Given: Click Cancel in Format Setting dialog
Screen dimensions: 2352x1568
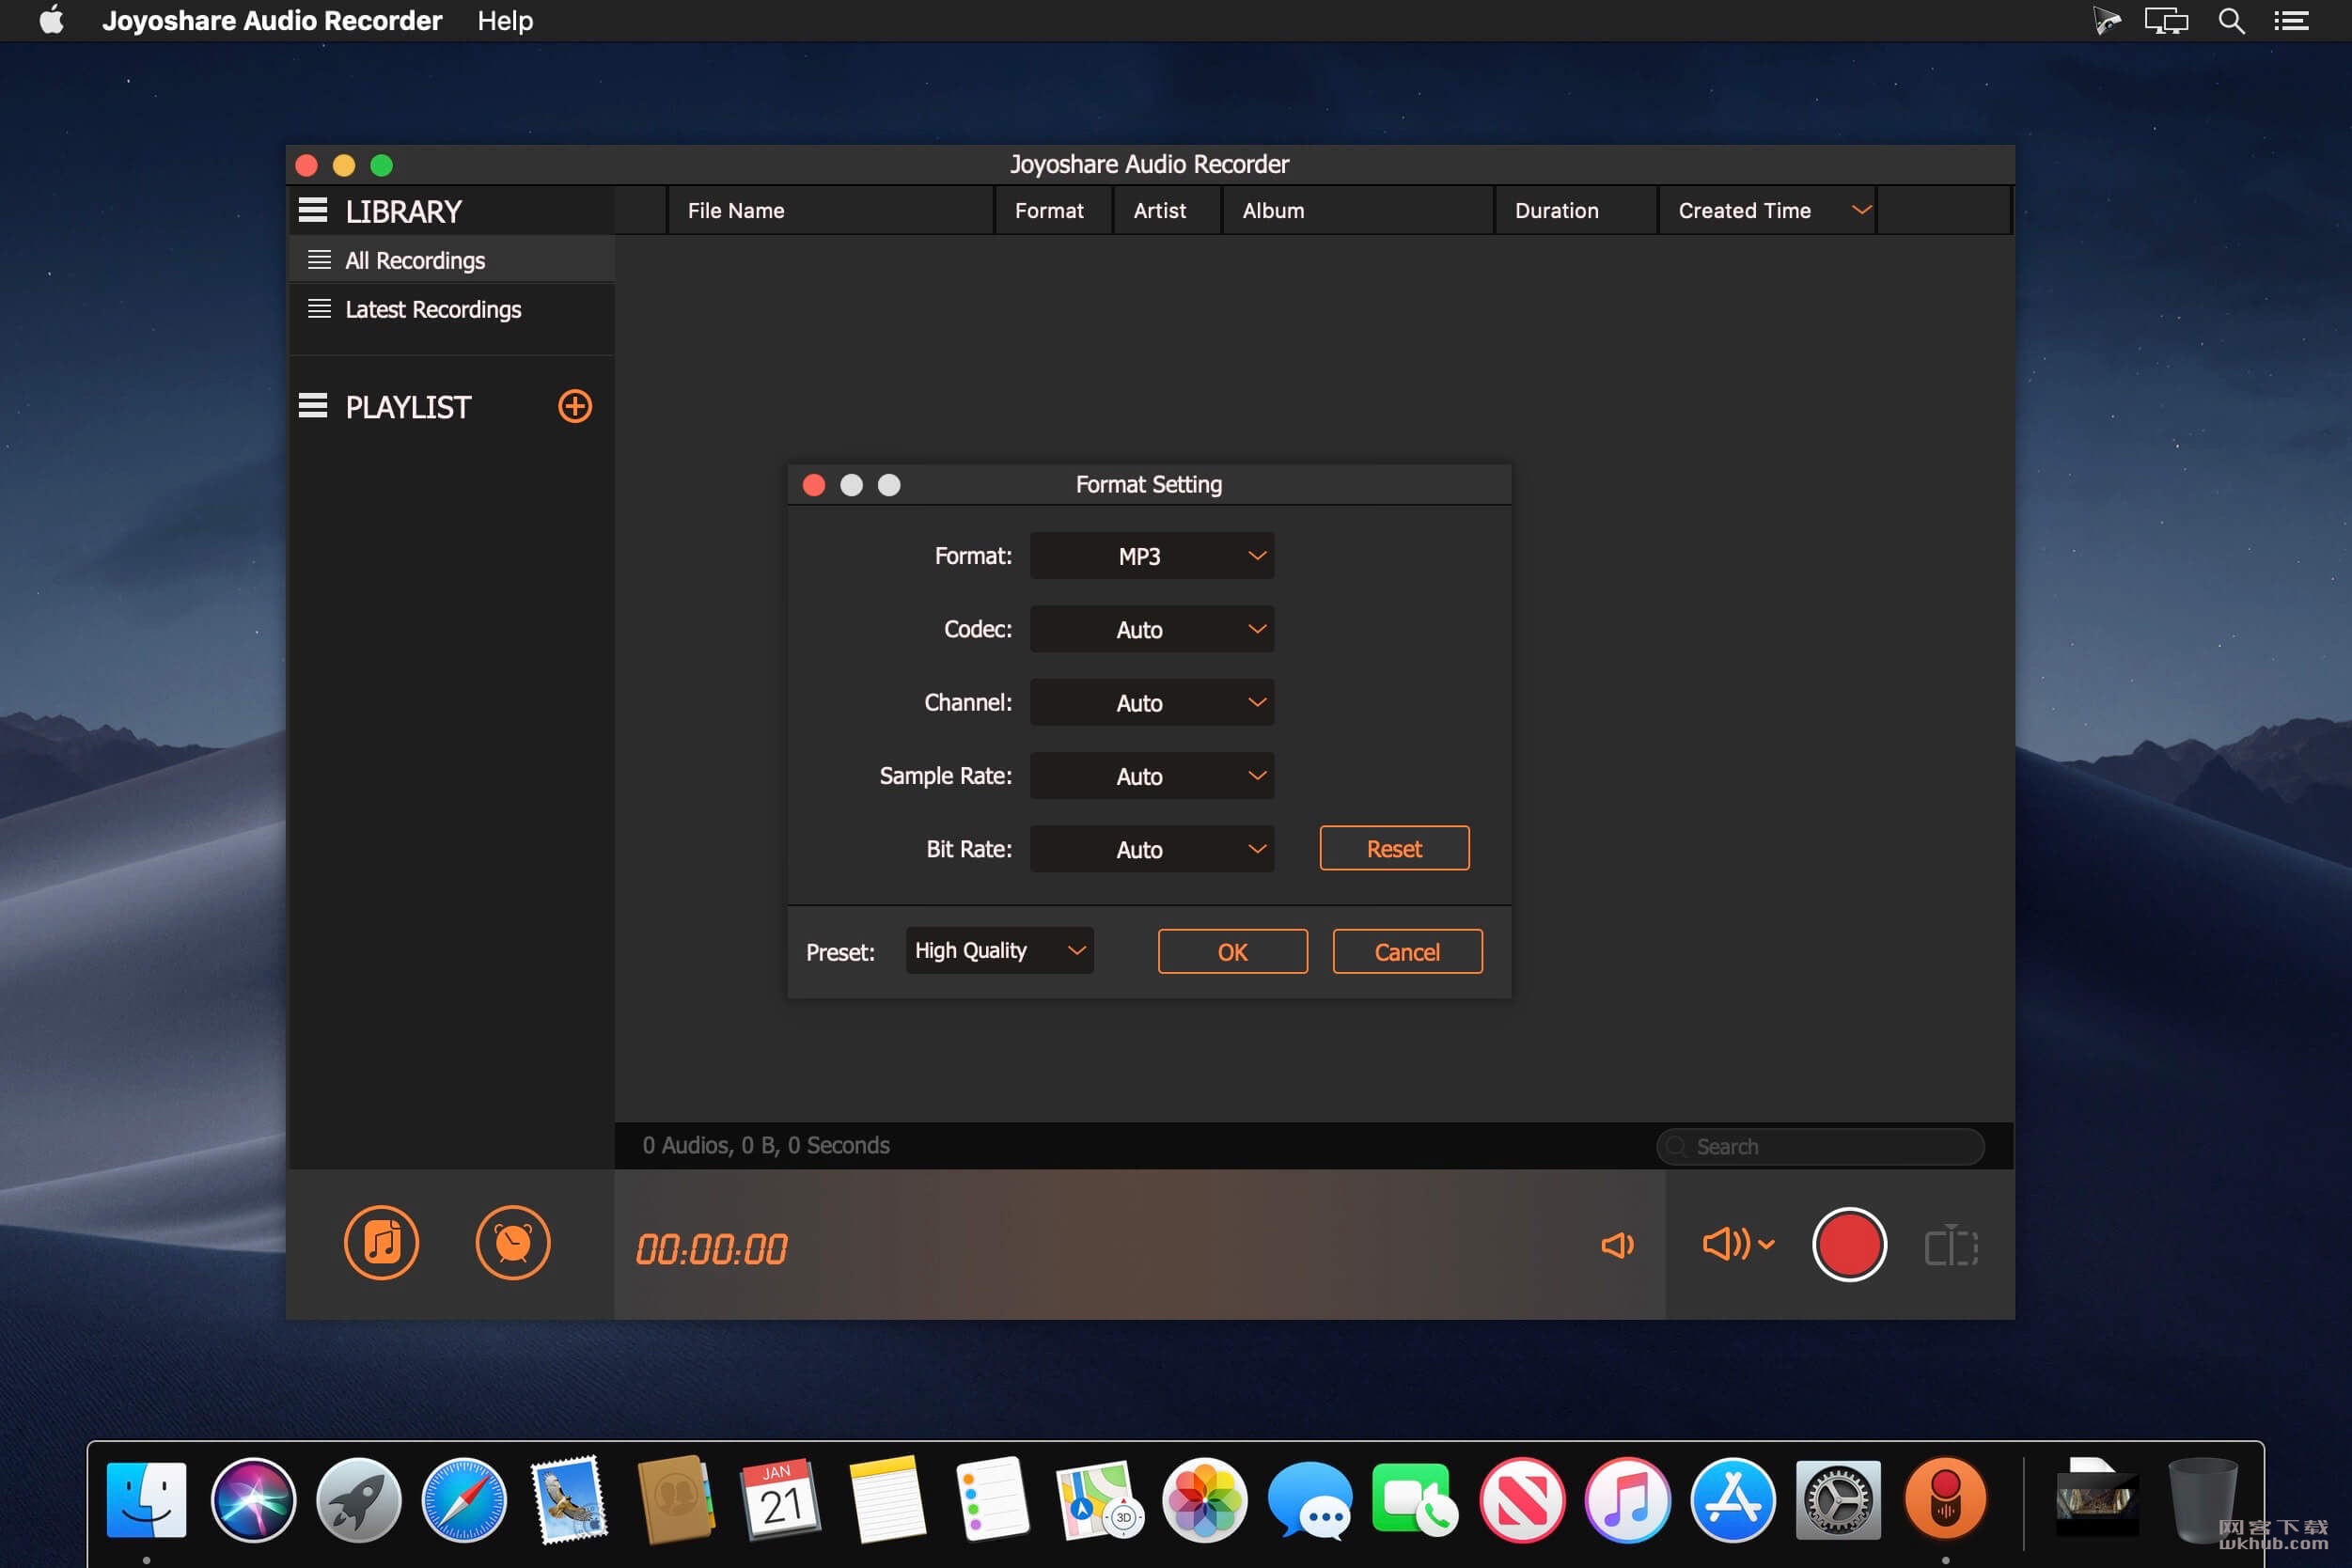Looking at the screenshot, I should [1407, 952].
